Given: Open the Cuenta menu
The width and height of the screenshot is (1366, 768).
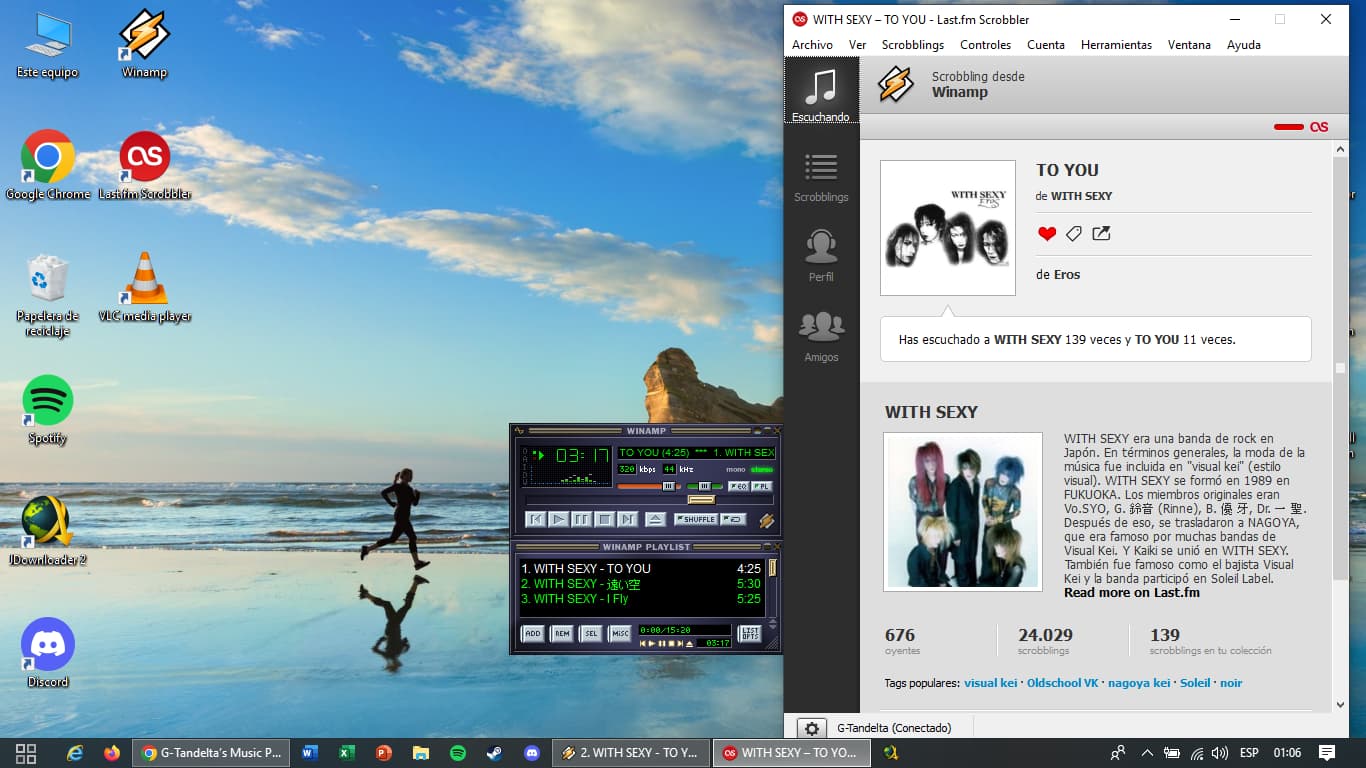Looking at the screenshot, I should tap(1046, 45).
